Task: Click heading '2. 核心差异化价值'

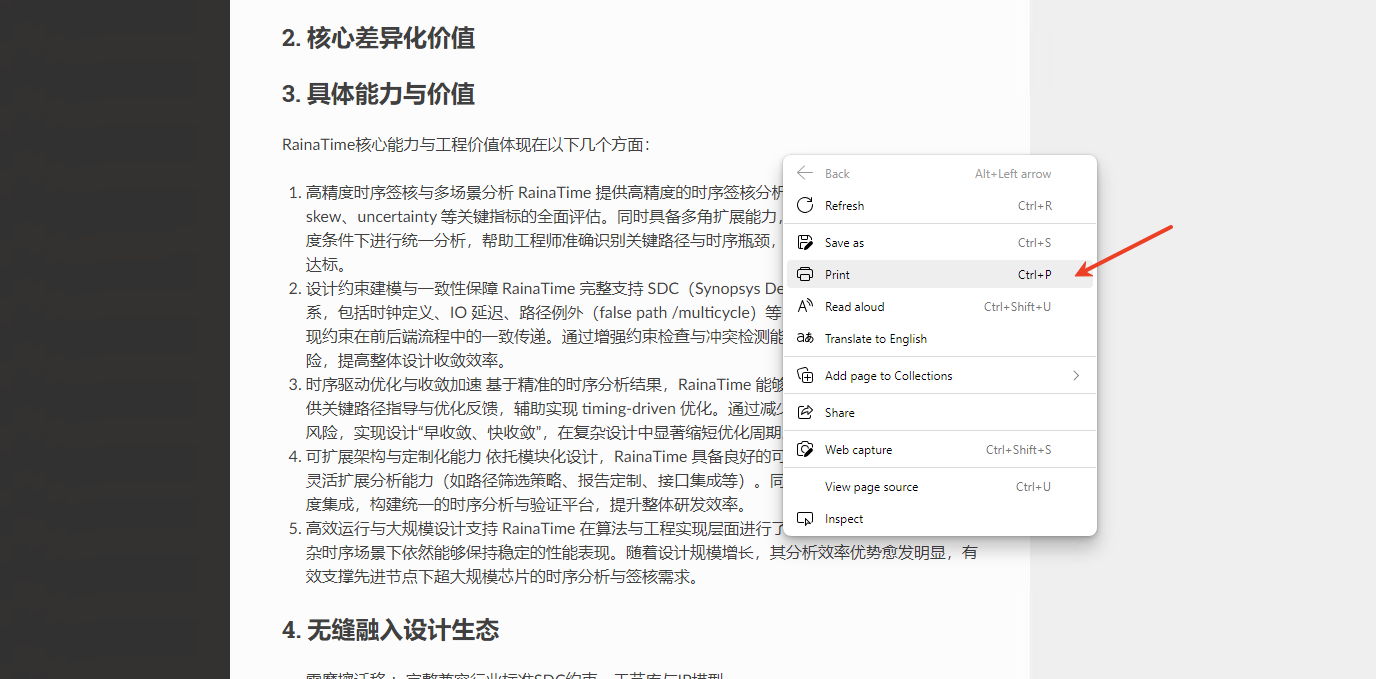Action: pos(378,39)
